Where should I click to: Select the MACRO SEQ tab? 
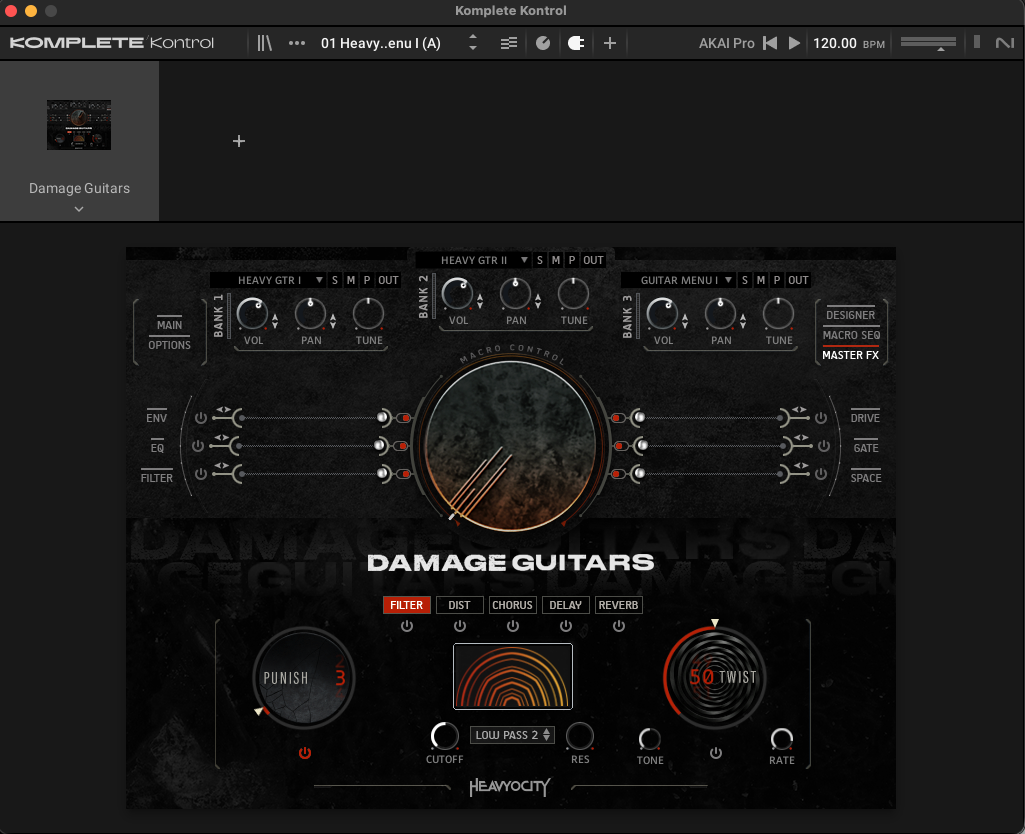click(850, 335)
